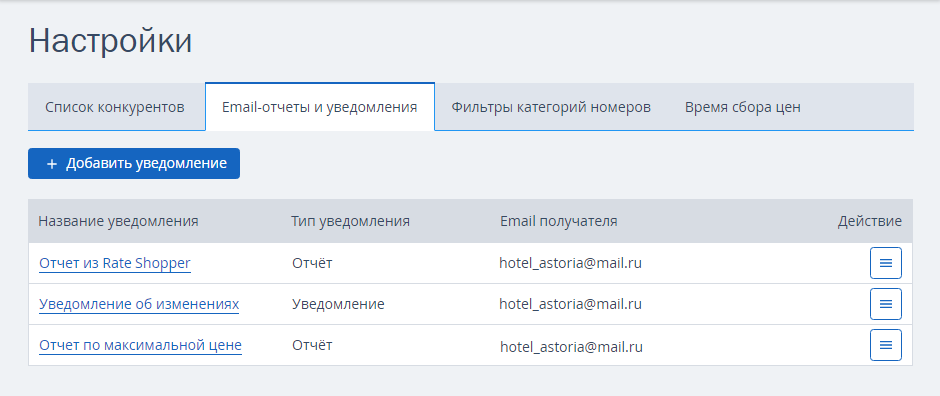Switch to Список конкурентов tab
940x396 pixels.
point(115,108)
